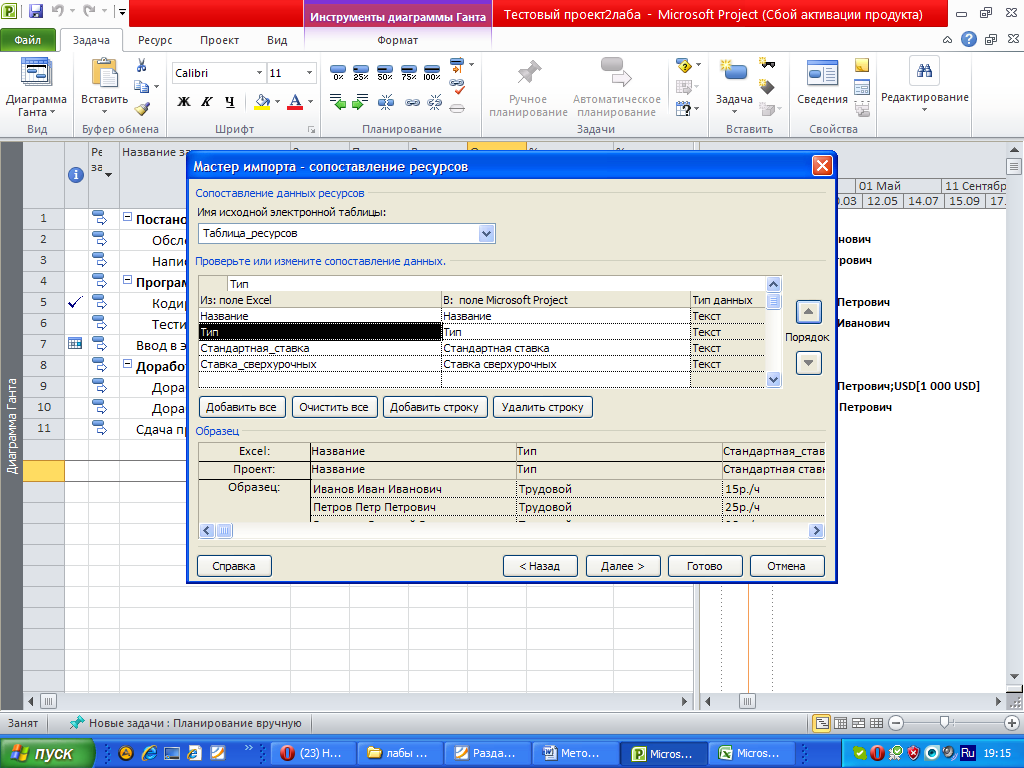Select the Задача ribbon tab
The width and height of the screenshot is (1024, 768).
[x=91, y=40]
